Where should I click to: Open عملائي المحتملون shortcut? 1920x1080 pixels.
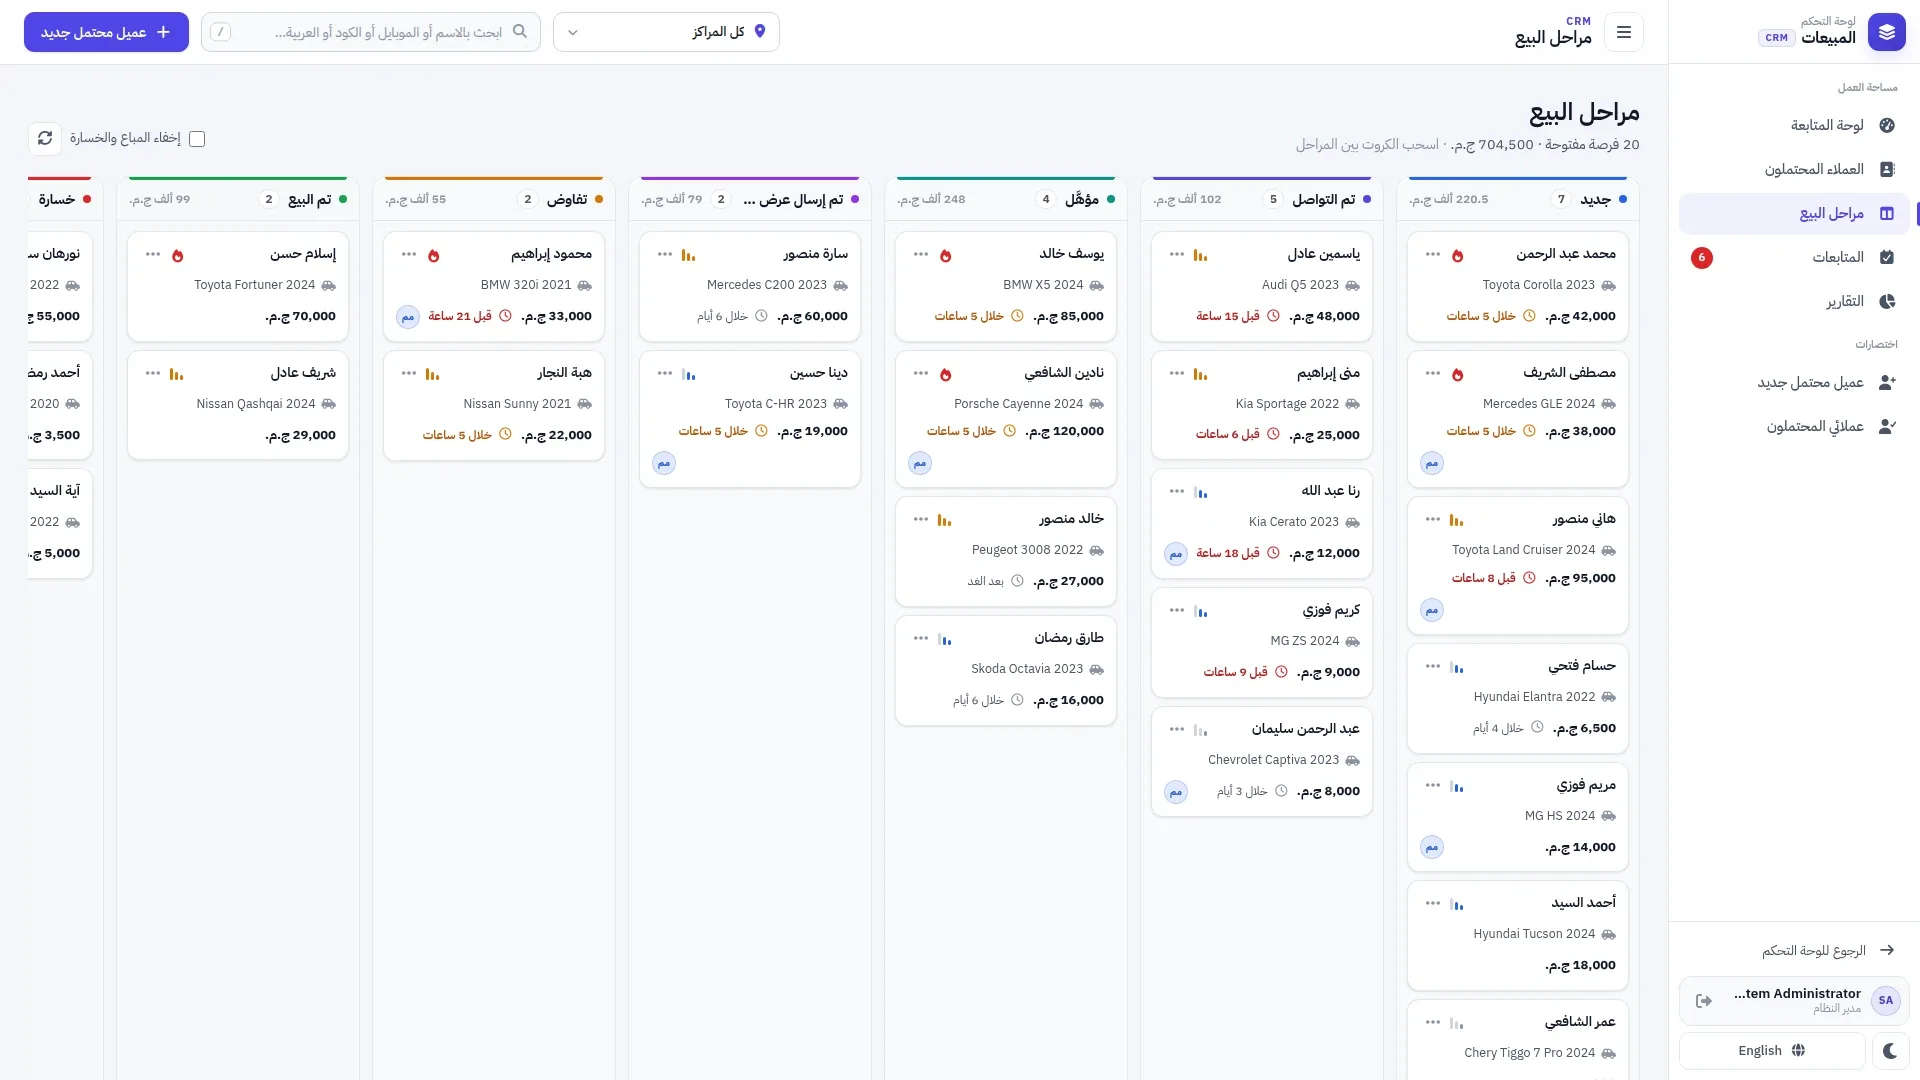pyautogui.click(x=1794, y=426)
